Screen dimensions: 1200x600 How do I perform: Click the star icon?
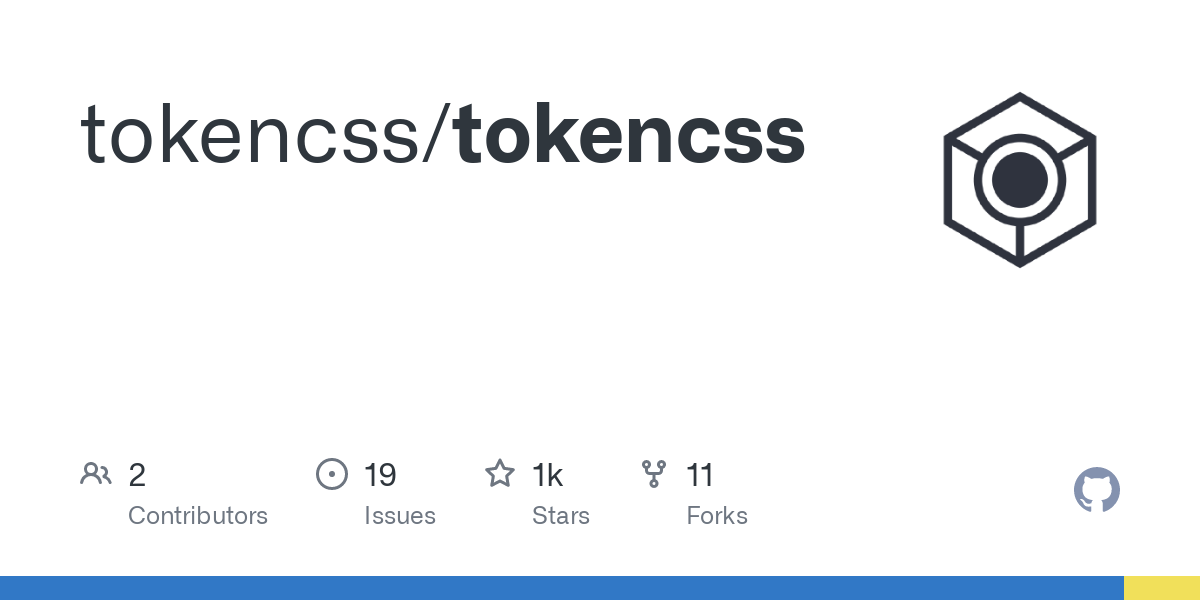[500, 473]
